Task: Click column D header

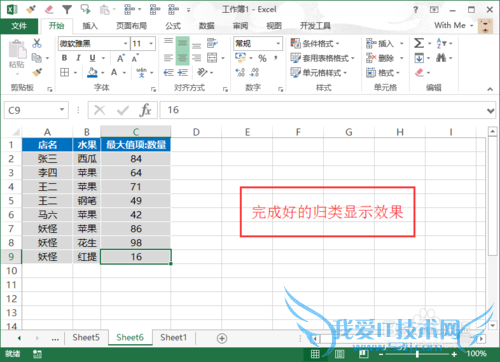Action: tap(196, 132)
